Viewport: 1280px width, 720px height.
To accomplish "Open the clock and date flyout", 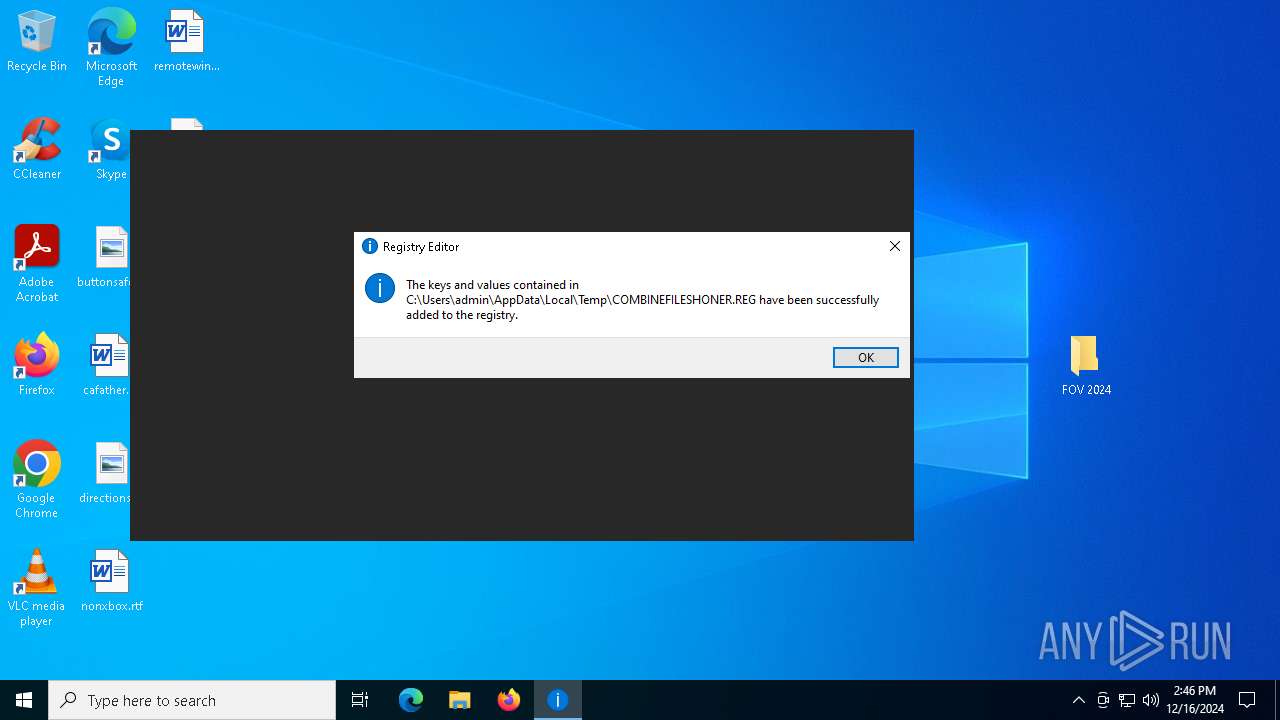I will pyautogui.click(x=1195, y=700).
